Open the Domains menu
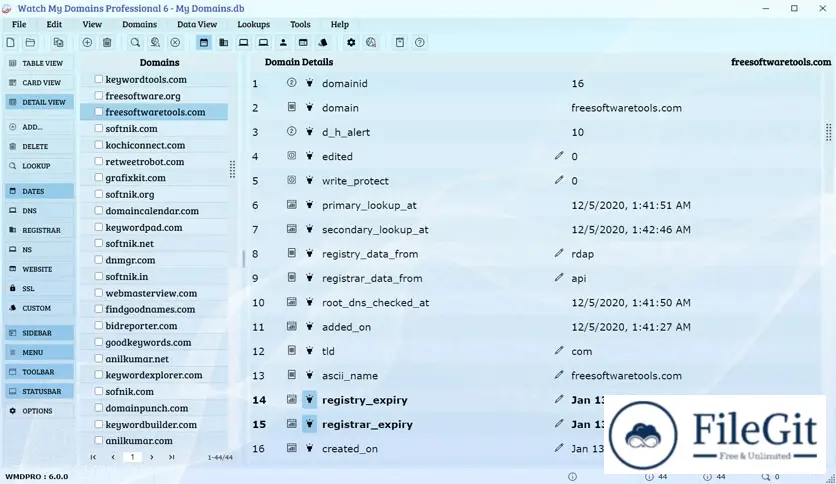Screen dimensions: 836x484 pos(139,24)
